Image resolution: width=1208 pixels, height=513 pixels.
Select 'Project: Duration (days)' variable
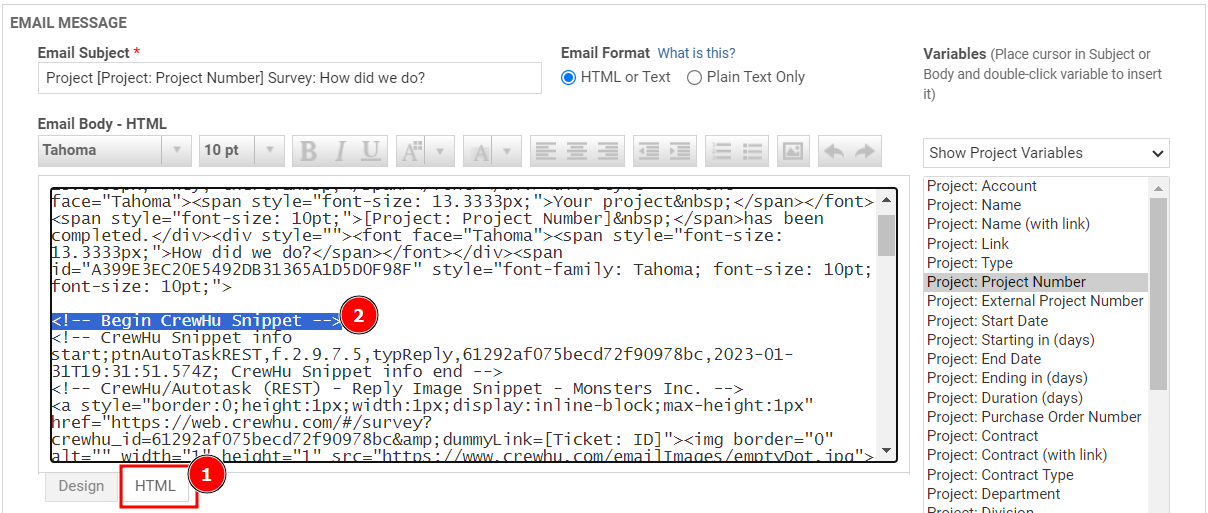(1005, 398)
